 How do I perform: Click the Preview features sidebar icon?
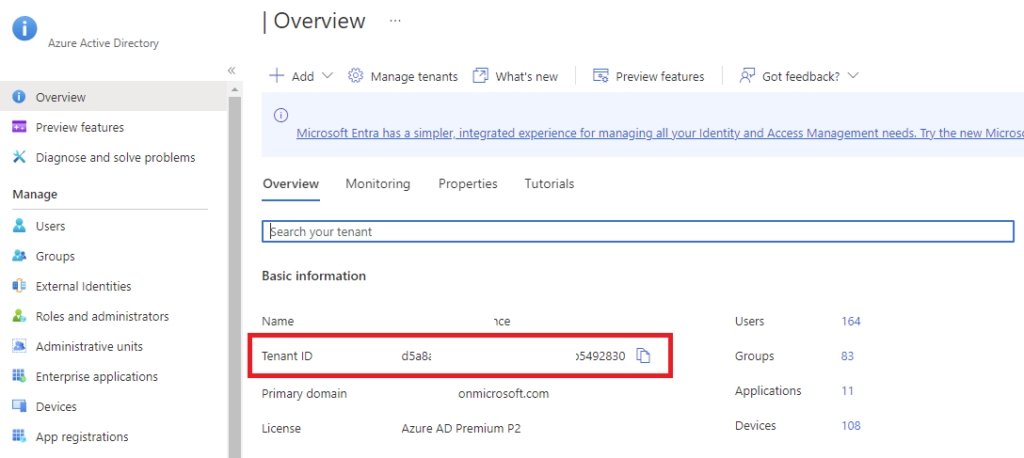click(19, 127)
